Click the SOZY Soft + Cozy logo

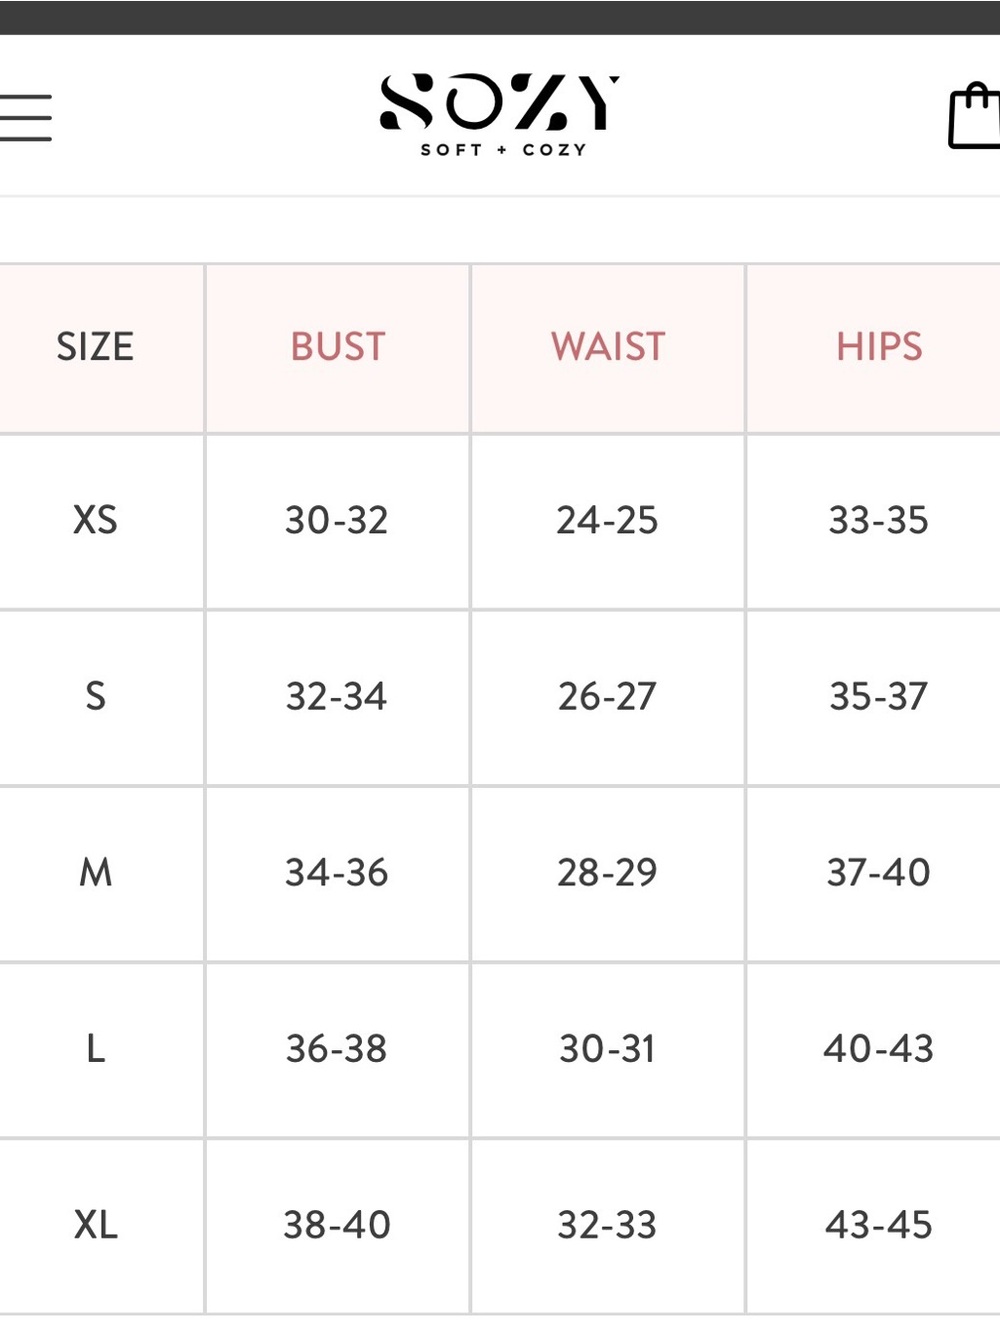click(x=500, y=116)
